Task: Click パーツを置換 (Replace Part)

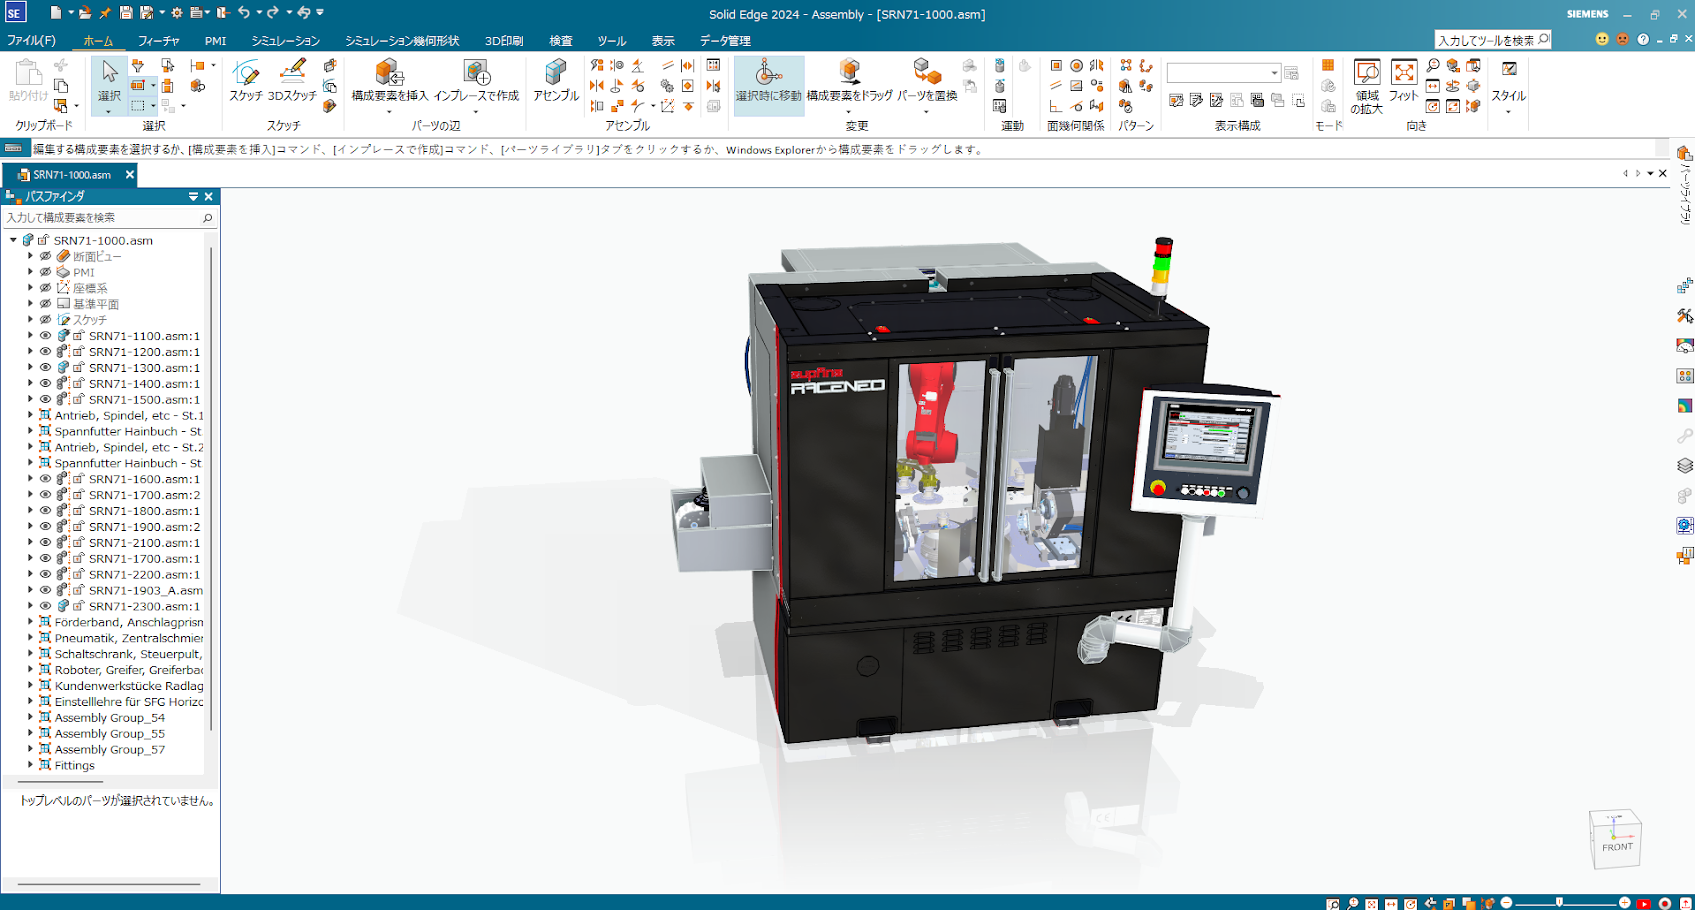Action: coord(927,82)
